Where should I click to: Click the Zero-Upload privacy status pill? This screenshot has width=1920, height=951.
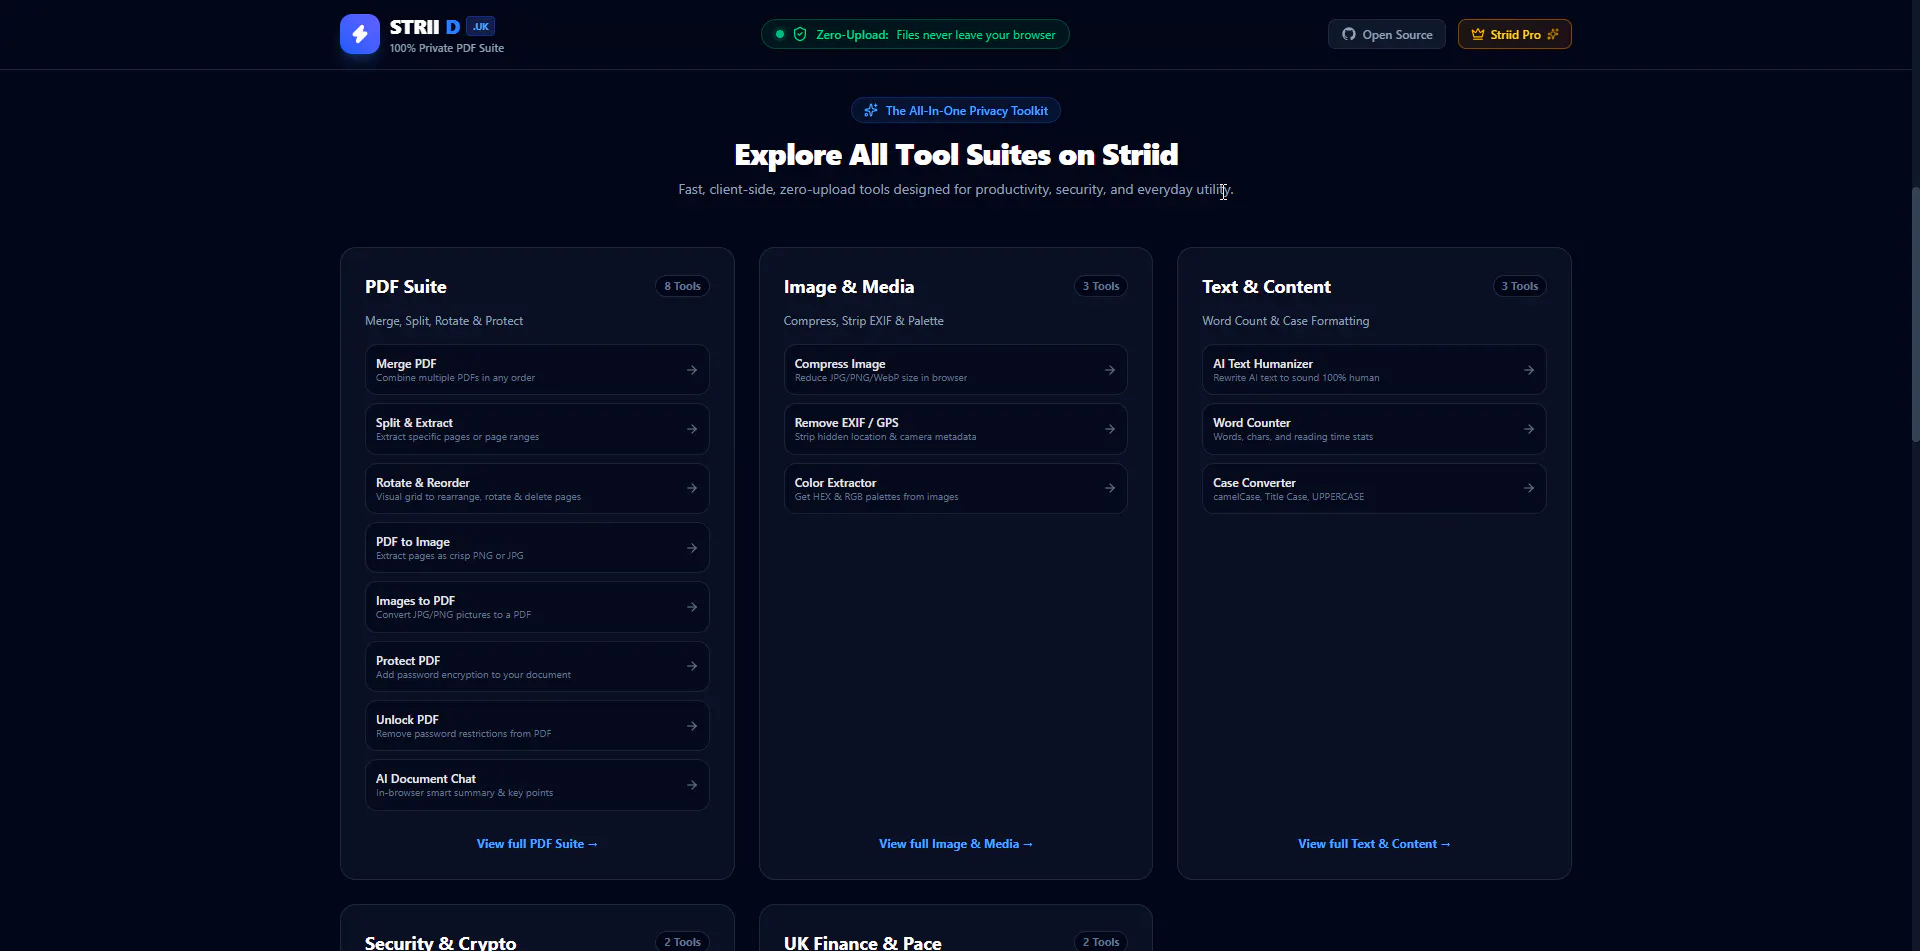(915, 35)
